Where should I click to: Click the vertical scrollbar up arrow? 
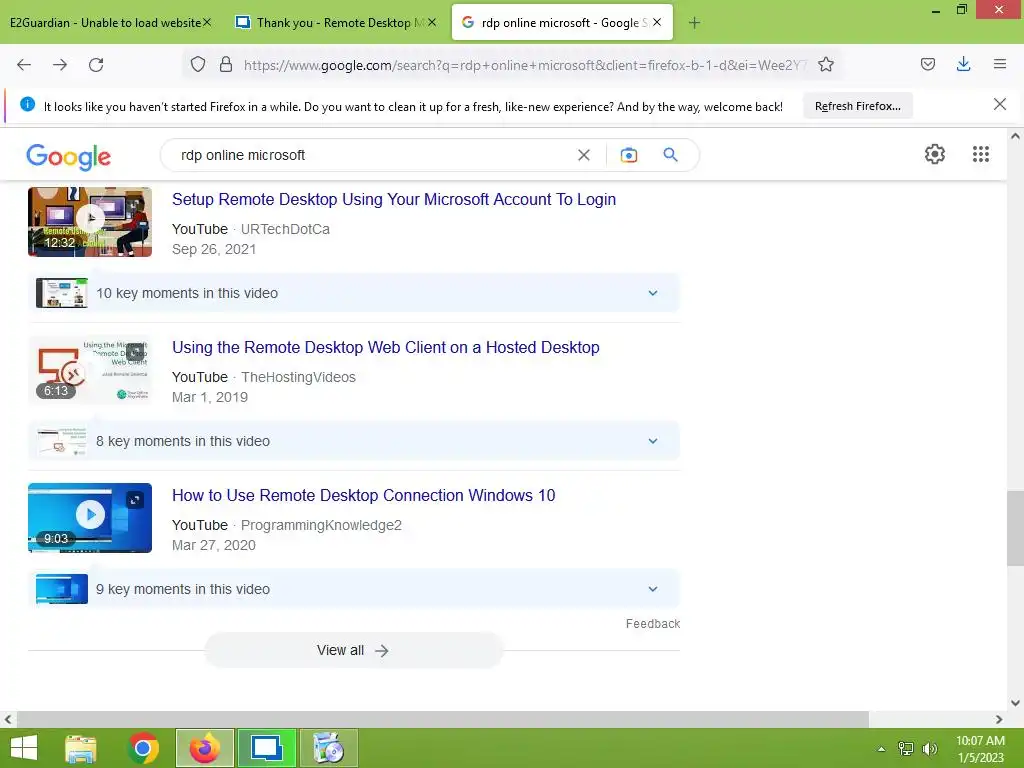click(1016, 136)
